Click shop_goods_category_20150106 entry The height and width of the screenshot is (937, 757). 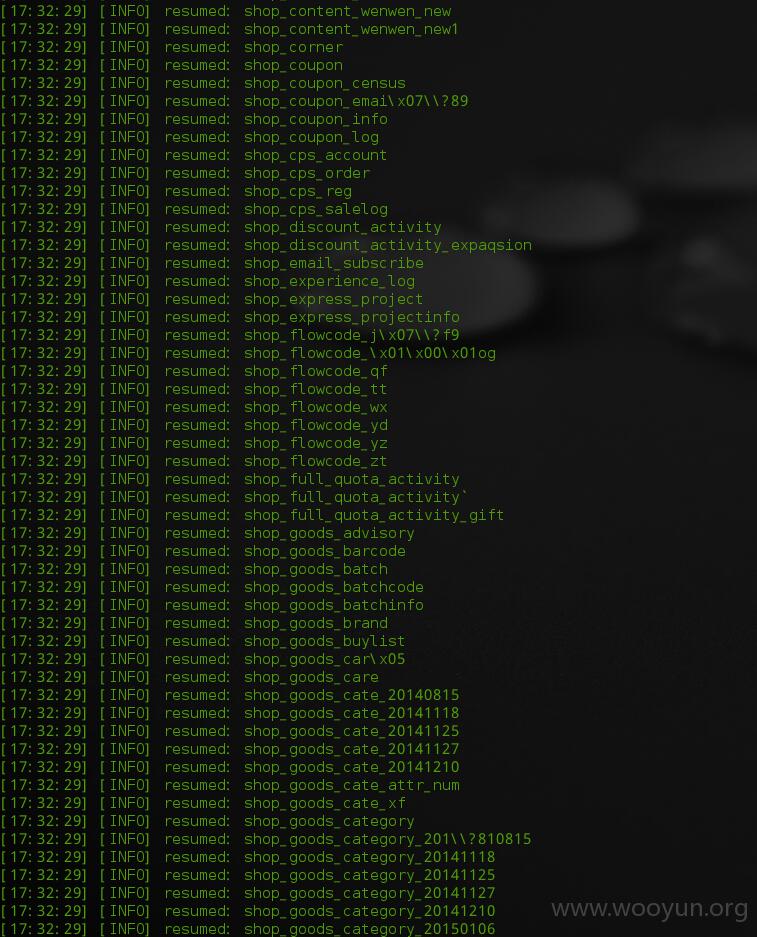(x=370, y=929)
